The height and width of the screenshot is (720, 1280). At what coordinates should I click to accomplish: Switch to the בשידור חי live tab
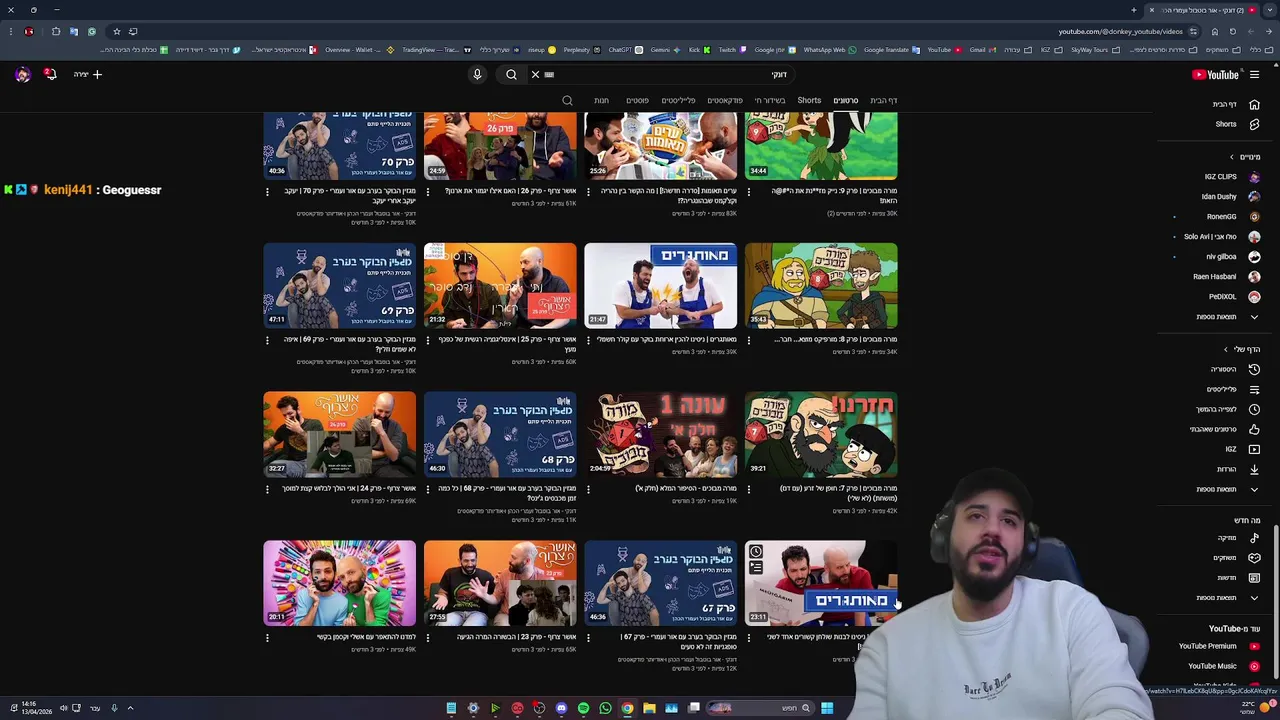[770, 100]
